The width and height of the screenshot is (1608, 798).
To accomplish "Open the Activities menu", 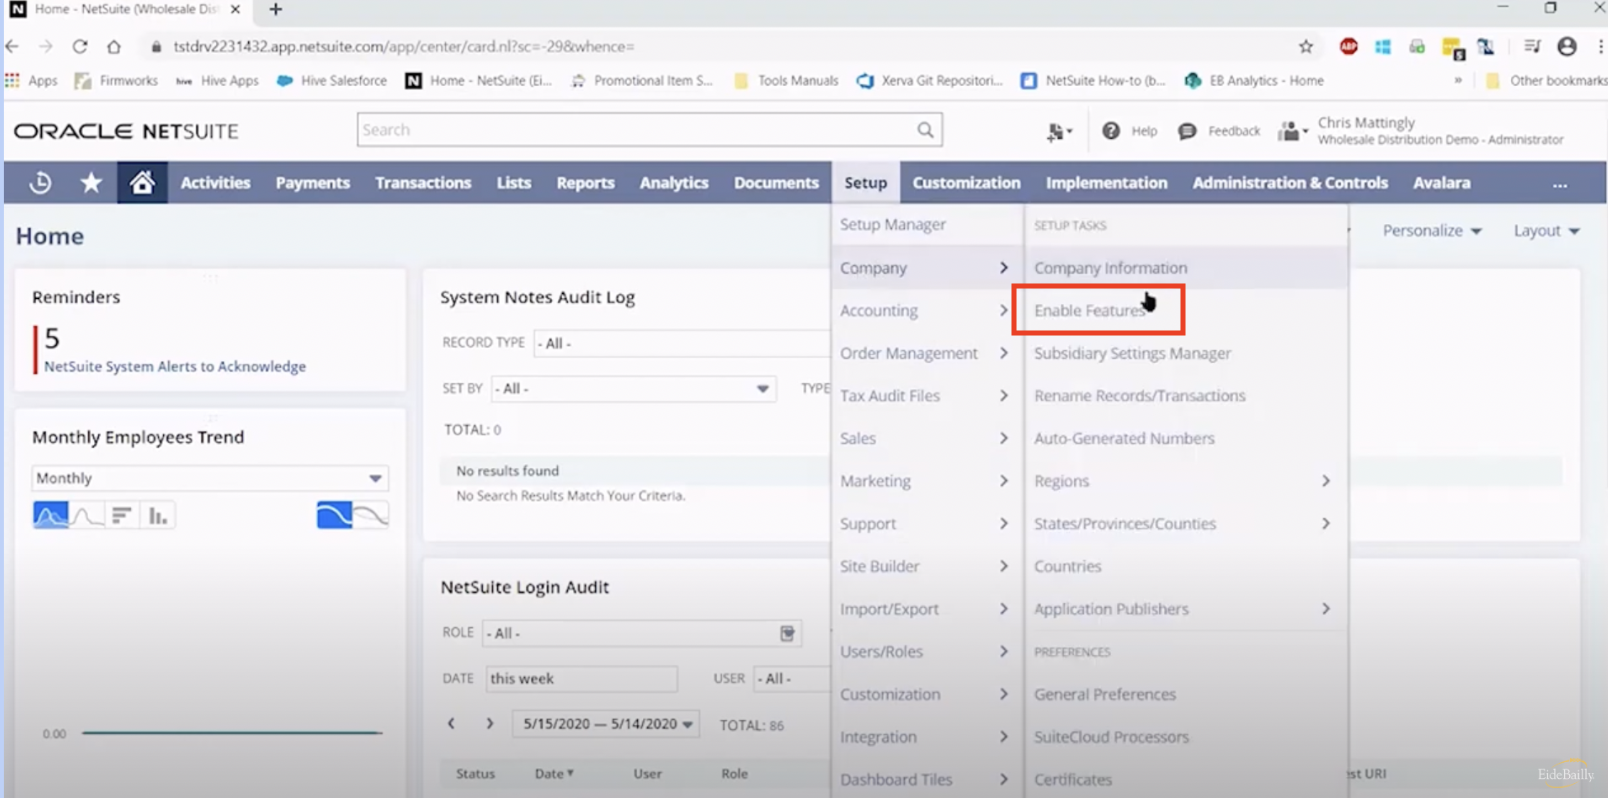I will click(x=215, y=183).
